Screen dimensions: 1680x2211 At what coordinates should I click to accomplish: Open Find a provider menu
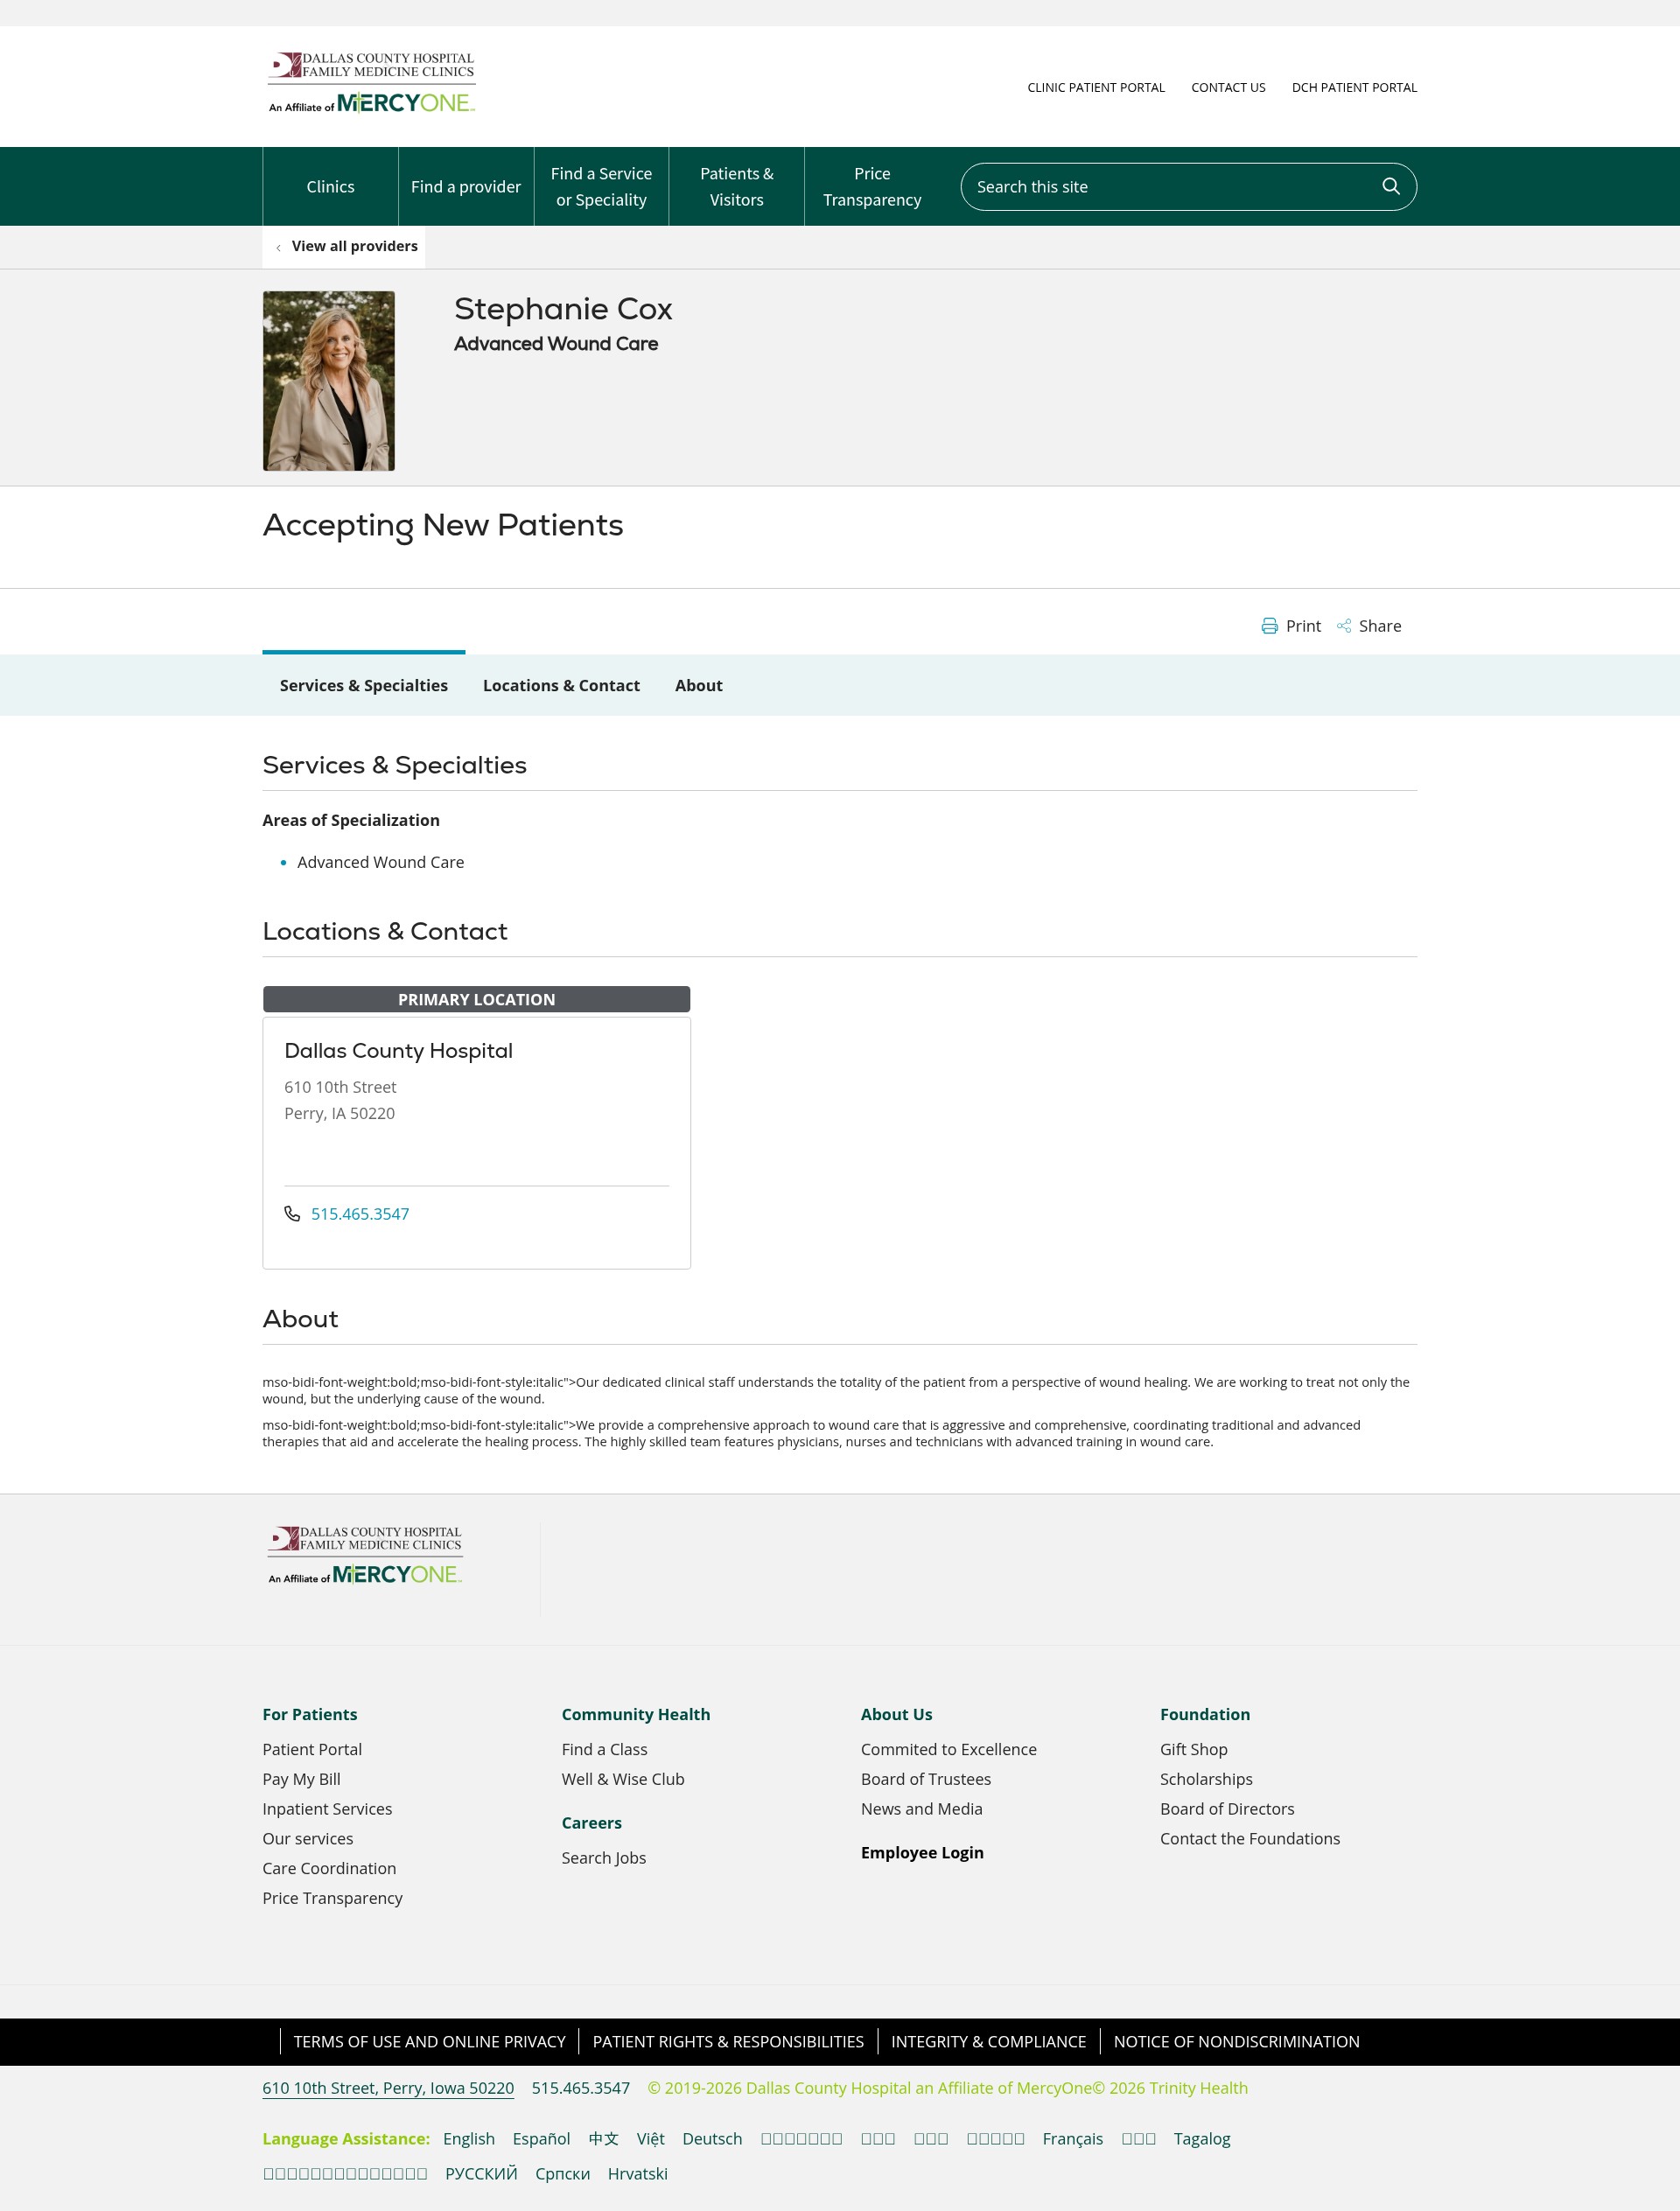coord(466,187)
